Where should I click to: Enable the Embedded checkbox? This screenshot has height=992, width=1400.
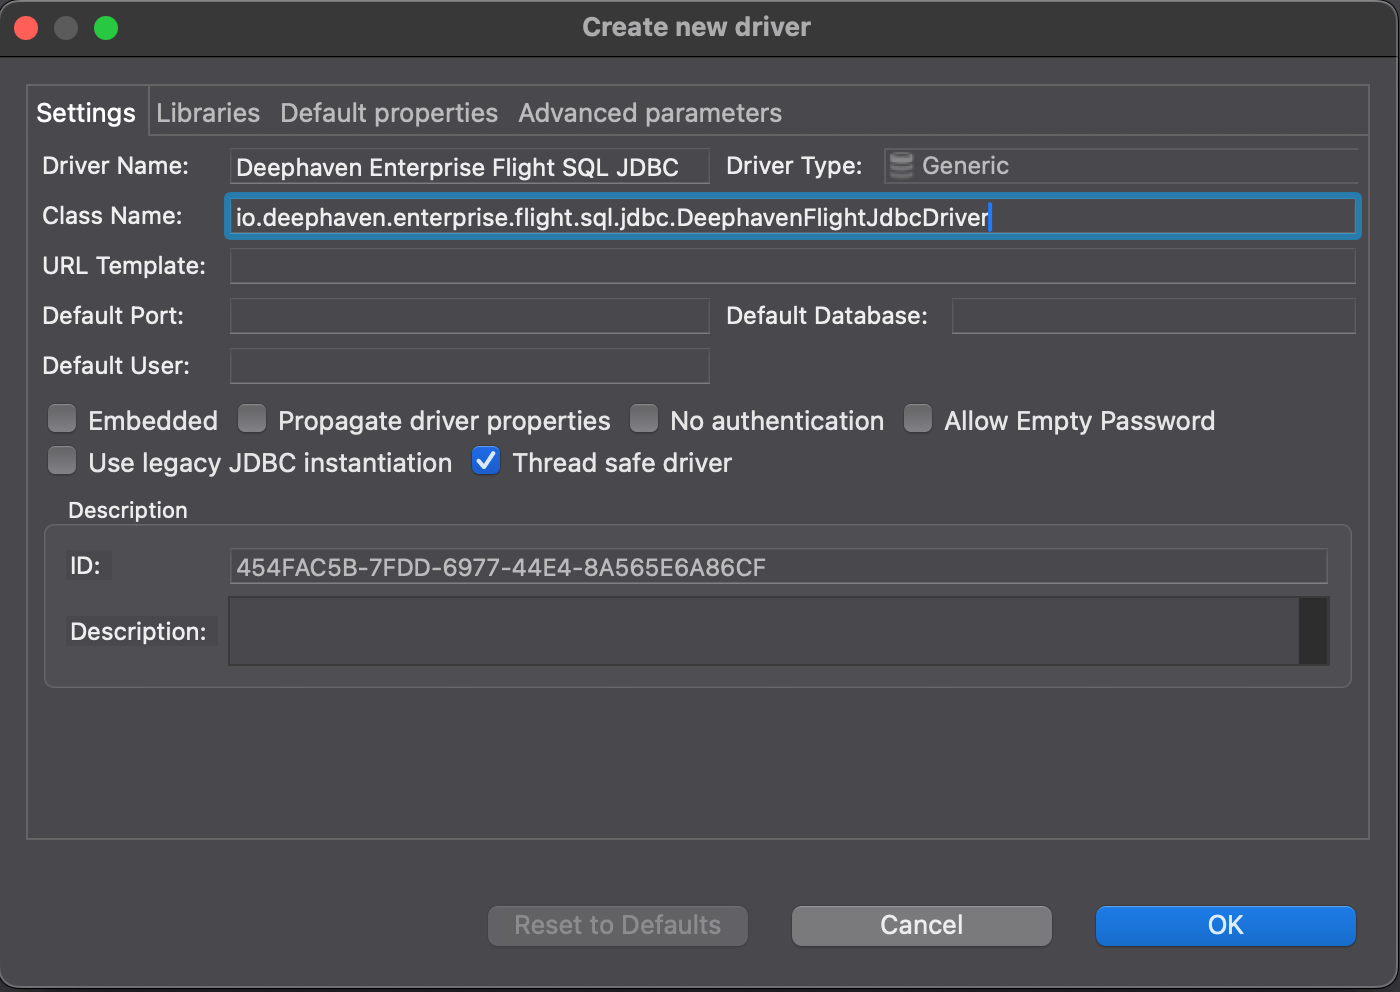tap(62, 419)
